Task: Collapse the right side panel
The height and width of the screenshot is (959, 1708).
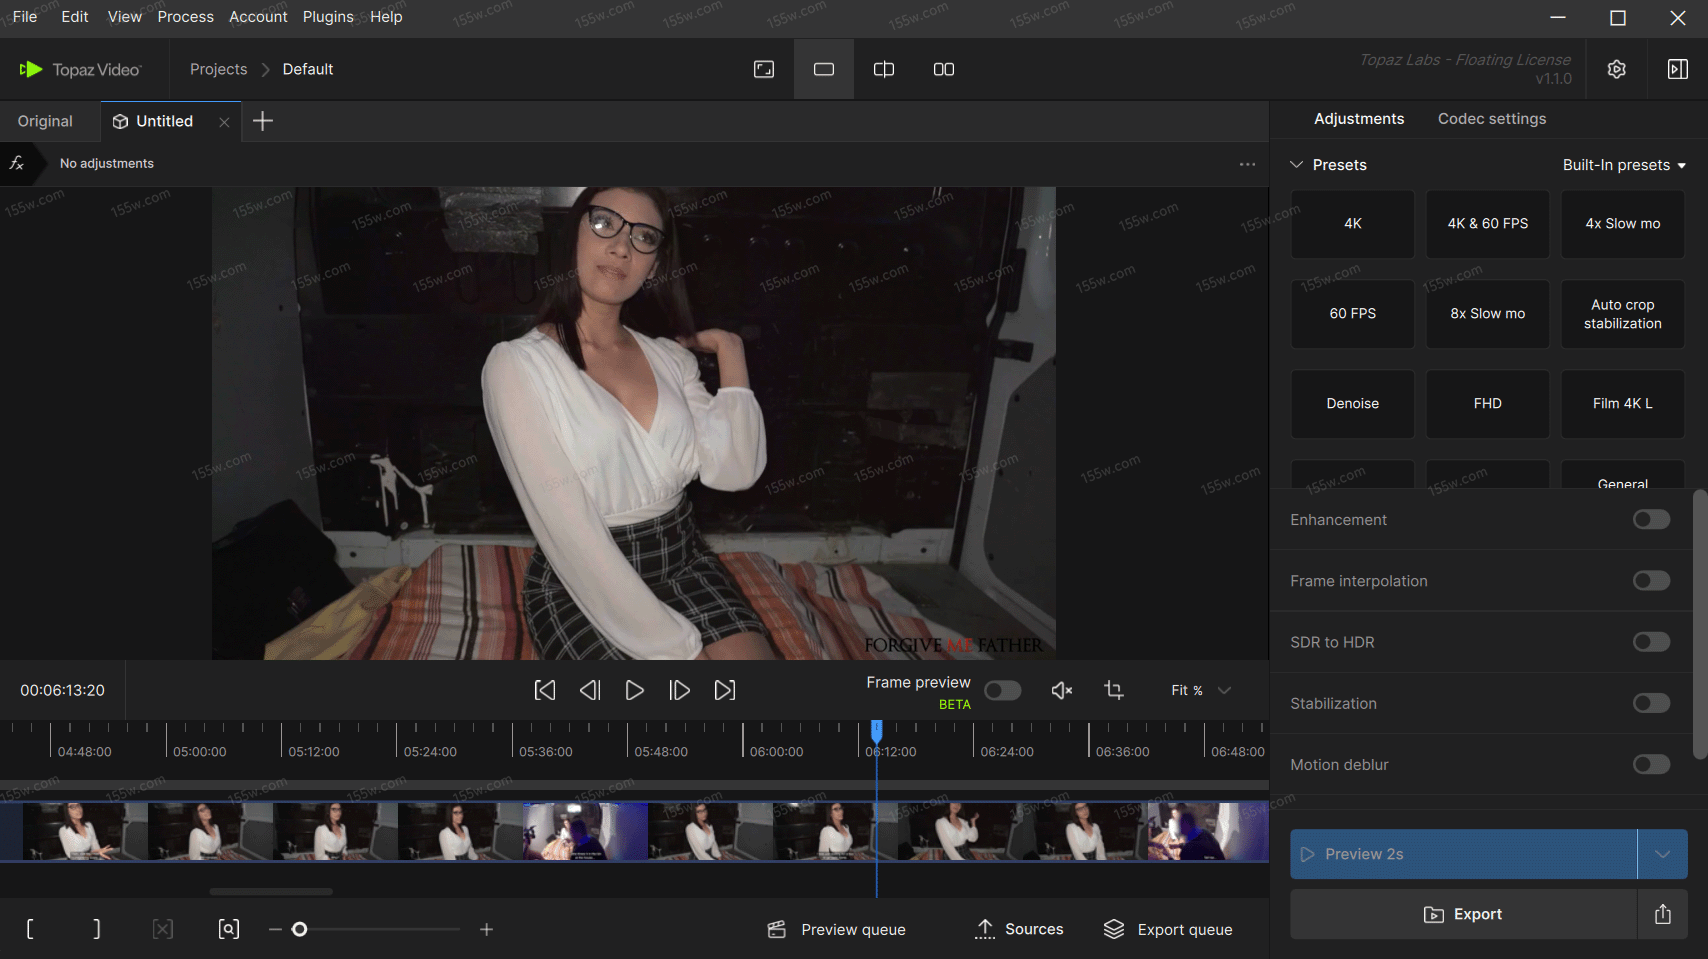Action: coord(1677,69)
